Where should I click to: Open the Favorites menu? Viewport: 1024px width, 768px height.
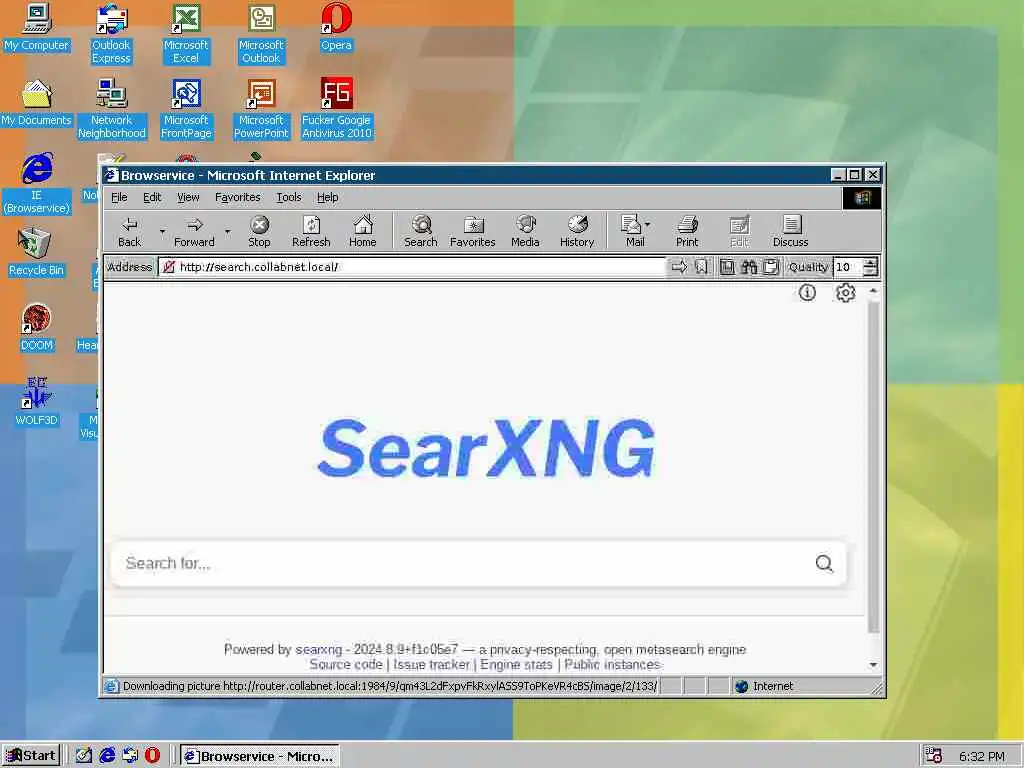(238, 197)
